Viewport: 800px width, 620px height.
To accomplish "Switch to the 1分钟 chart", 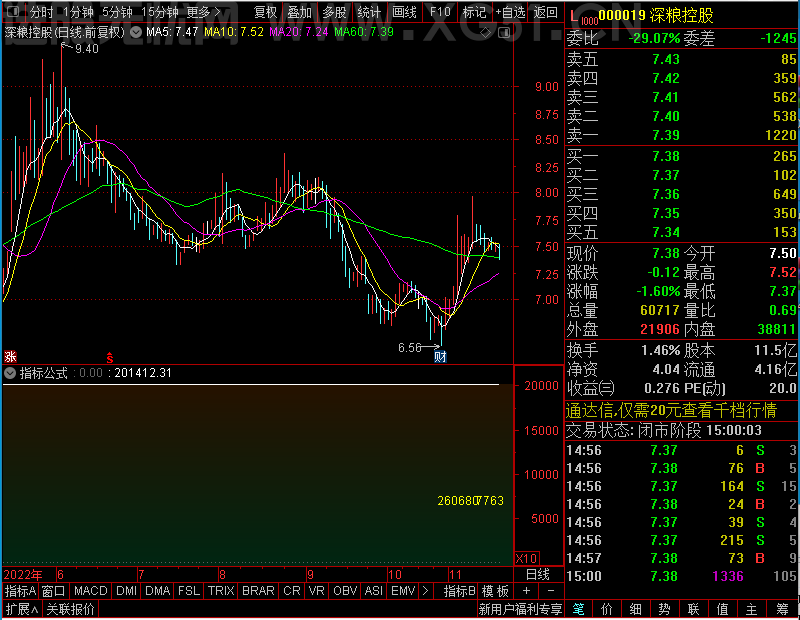I will 78,12.
